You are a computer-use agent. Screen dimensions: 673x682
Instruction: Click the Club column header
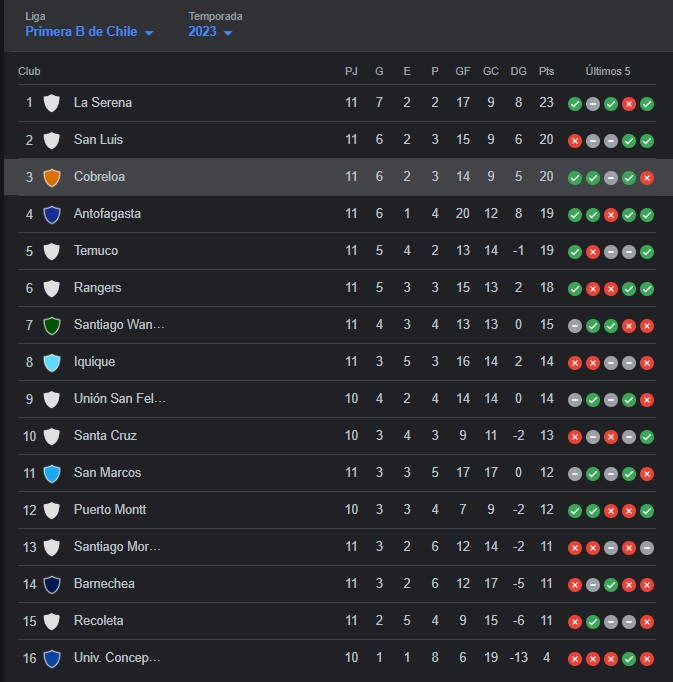(29, 71)
